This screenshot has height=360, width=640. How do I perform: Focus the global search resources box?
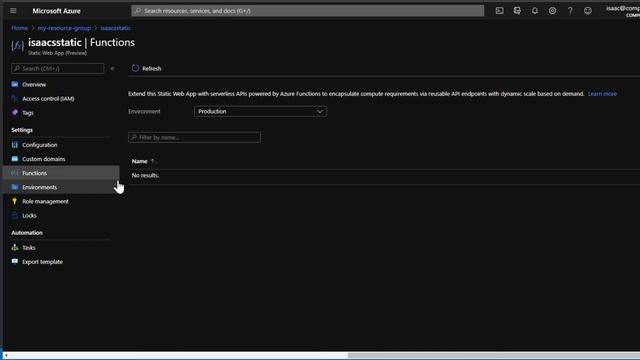(308, 11)
